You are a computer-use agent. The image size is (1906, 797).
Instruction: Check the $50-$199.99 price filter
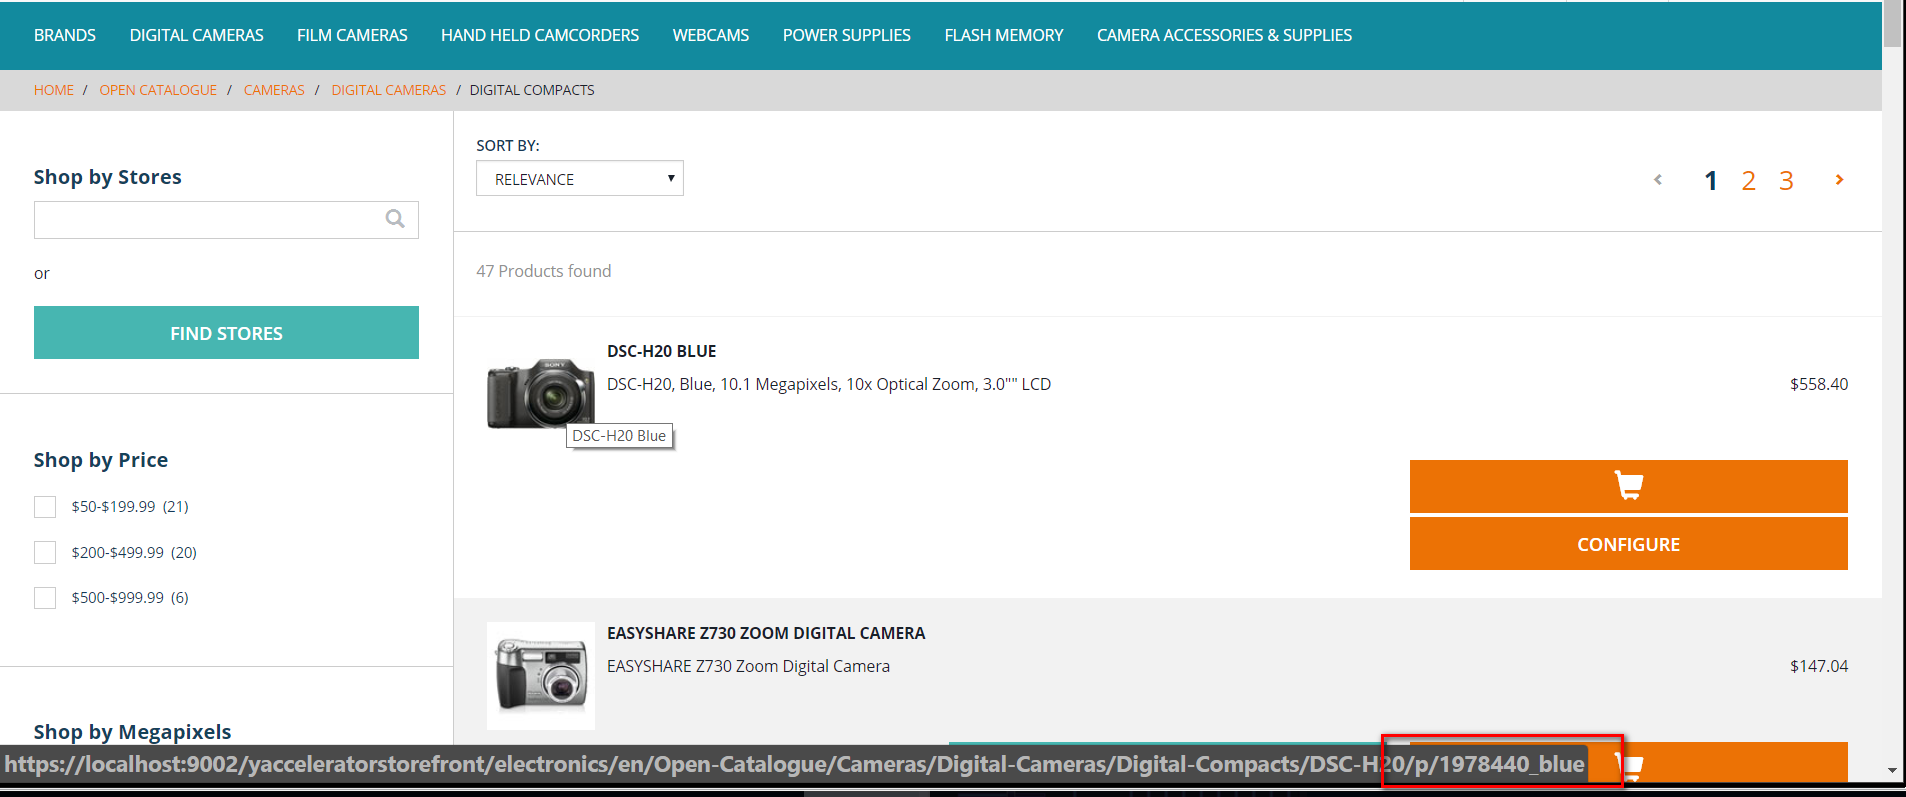click(x=45, y=507)
